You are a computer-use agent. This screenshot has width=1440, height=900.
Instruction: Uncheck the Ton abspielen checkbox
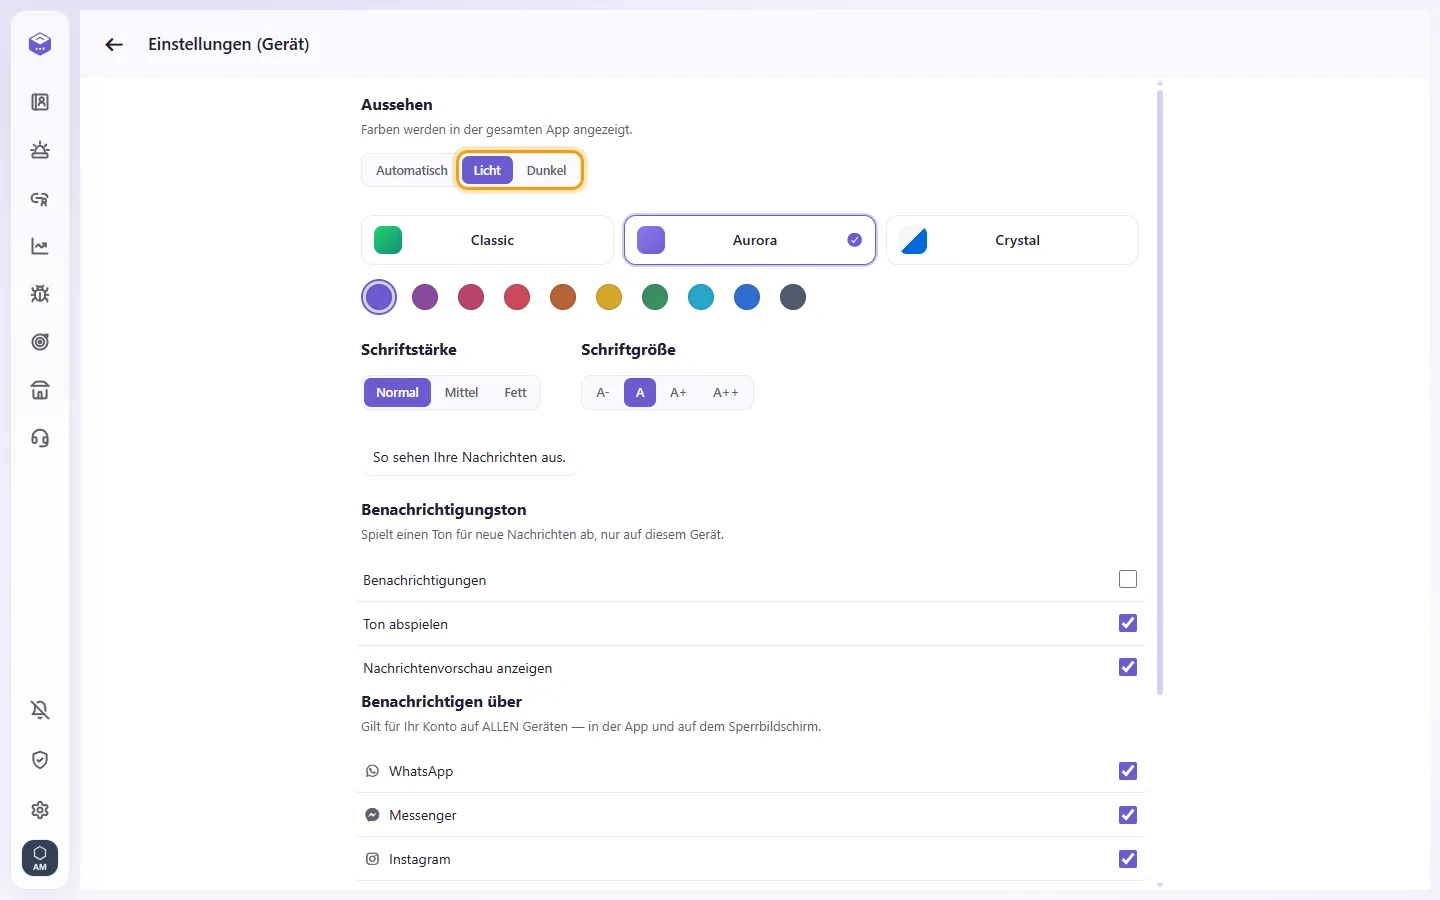[1128, 623]
